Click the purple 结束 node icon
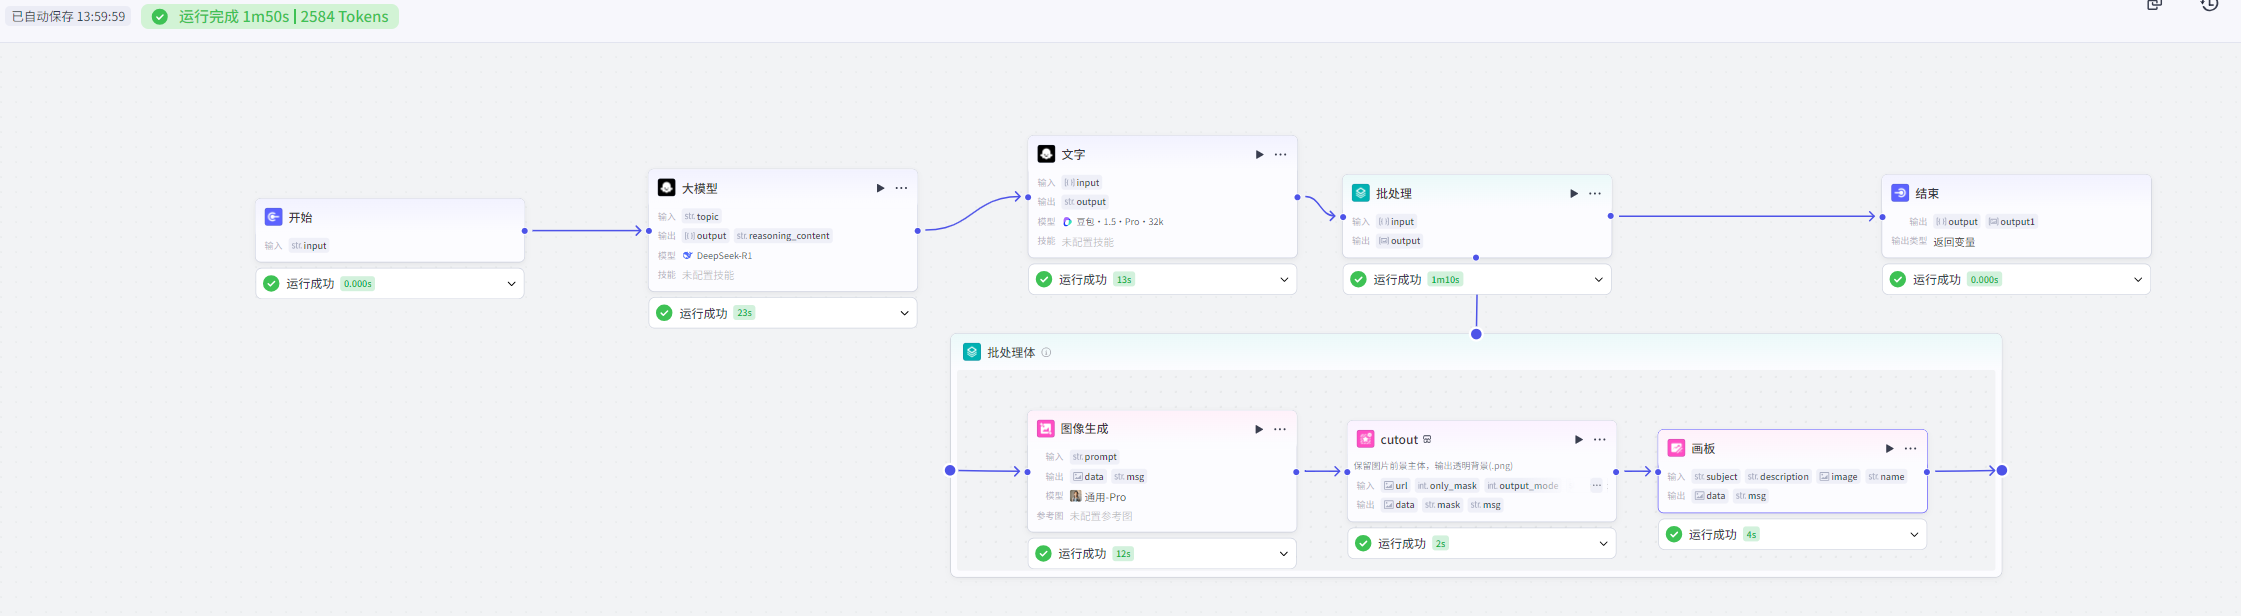The width and height of the screenshot is (2241, 616). (x=1899, y=194)
